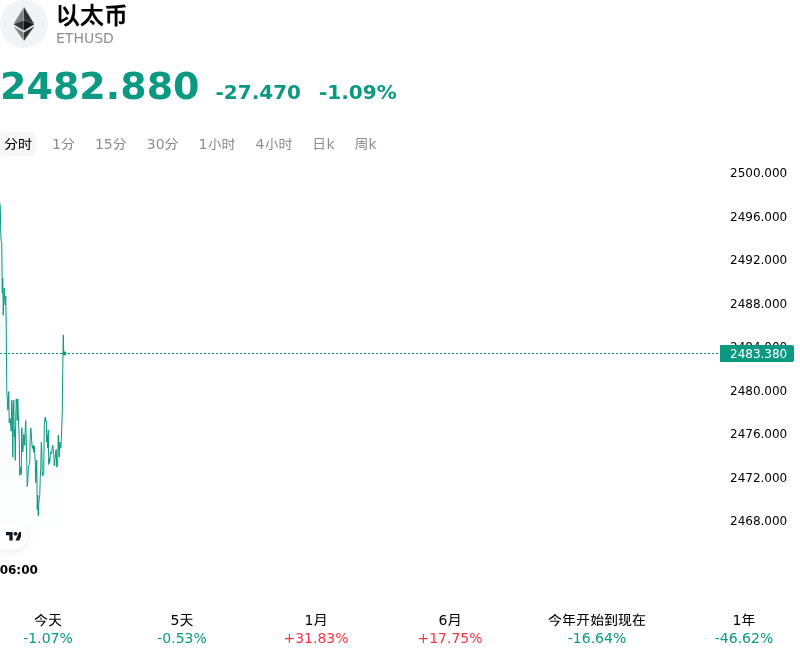This screenshot has height=658, width=800.
Task: Click the 2483.380 current price label
Action: point(757,353)
